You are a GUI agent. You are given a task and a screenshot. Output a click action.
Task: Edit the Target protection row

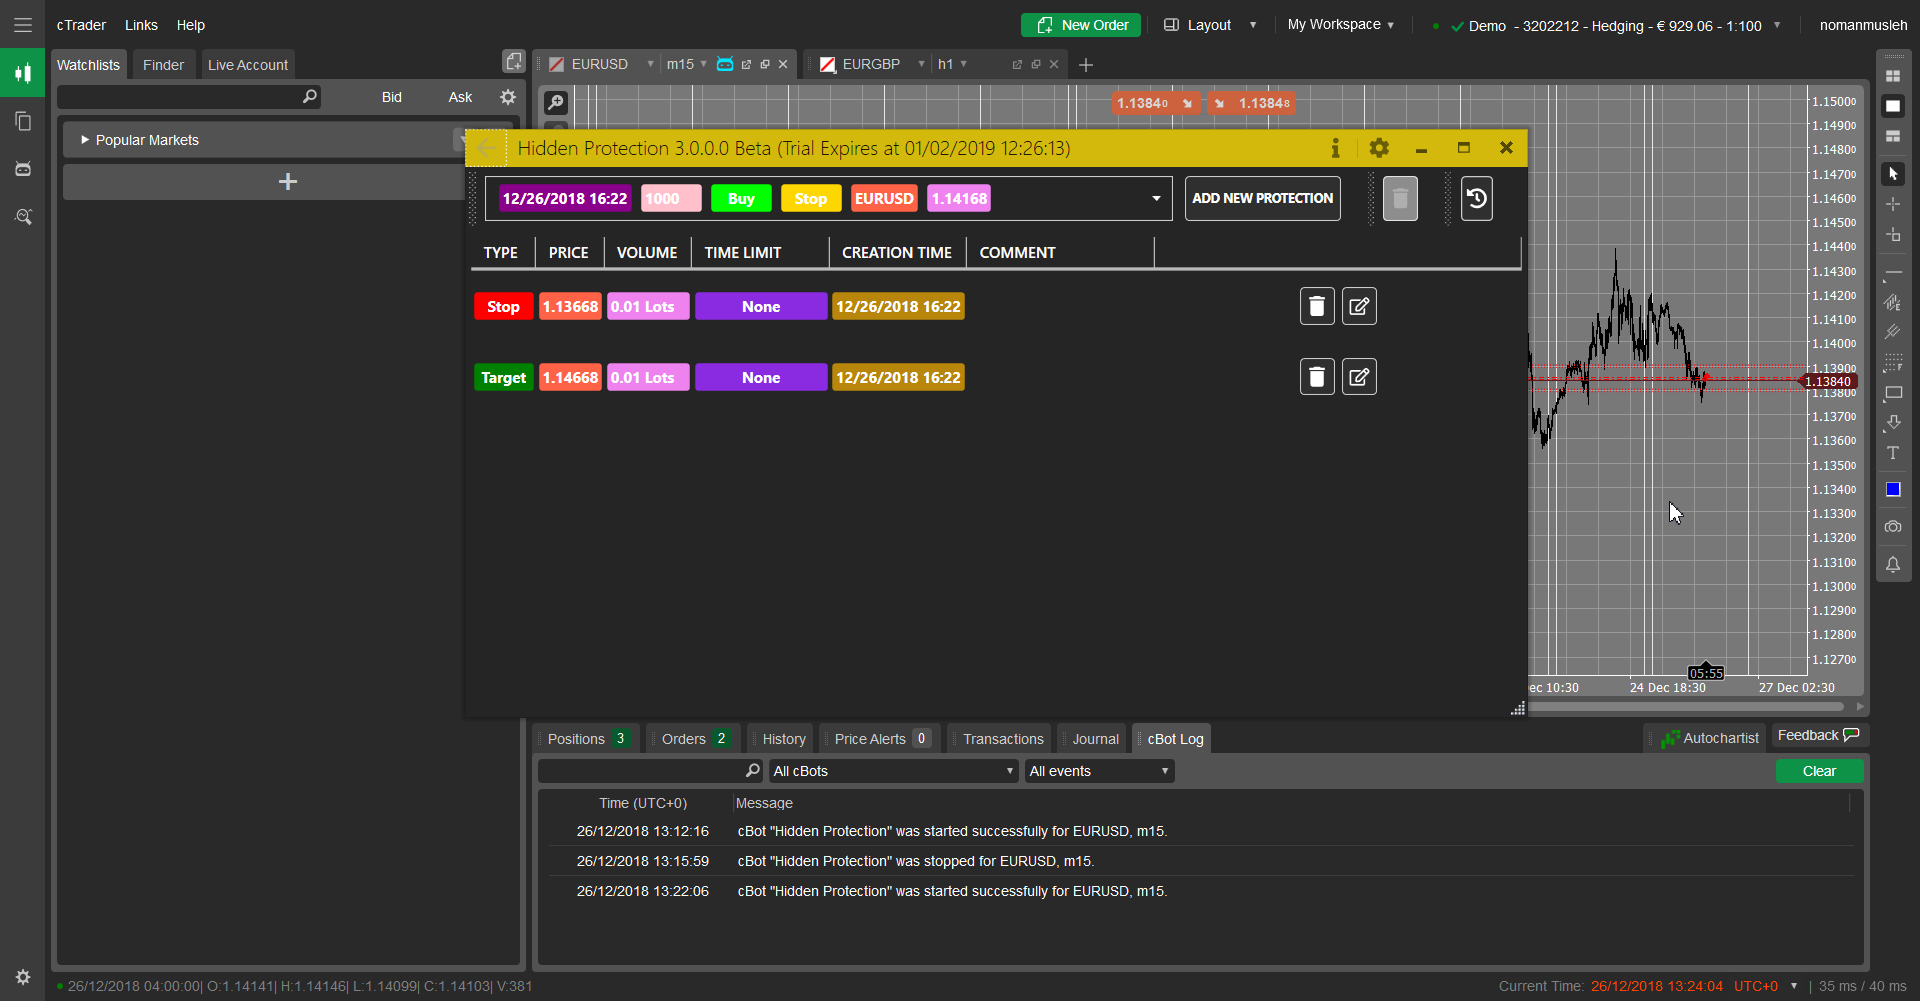pos(1359,377)
